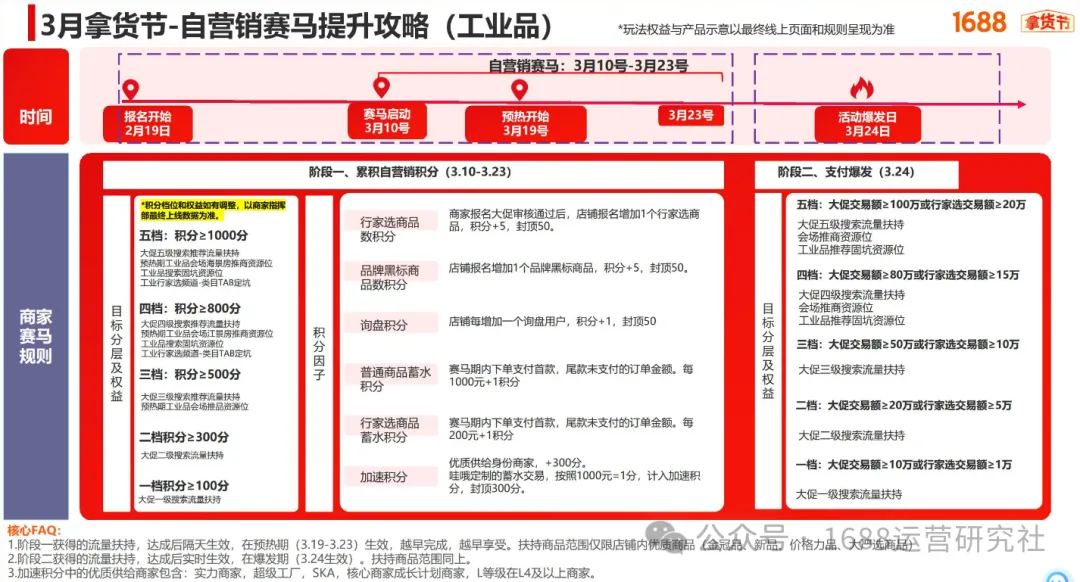Select 四档：大促交易额≥80万 tier heading
The image size is (1080, 582).
tap(908, 275)
